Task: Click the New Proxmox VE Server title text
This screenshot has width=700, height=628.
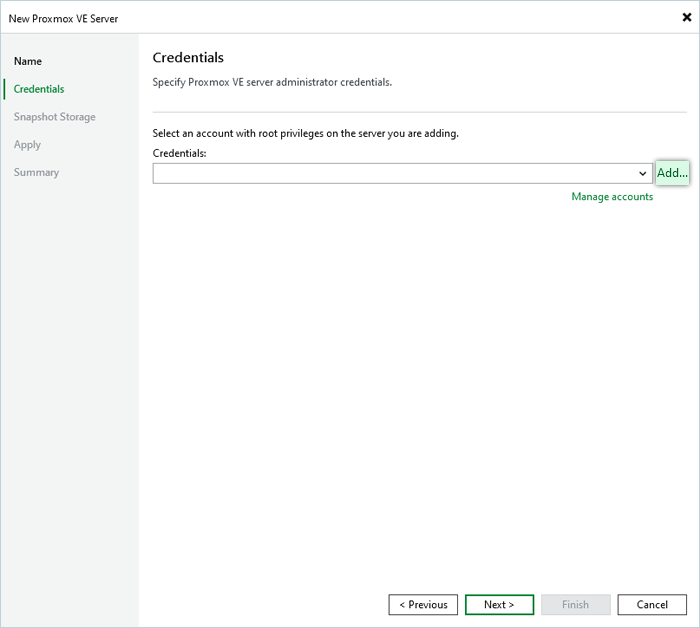Action: (x=64, y=18)
